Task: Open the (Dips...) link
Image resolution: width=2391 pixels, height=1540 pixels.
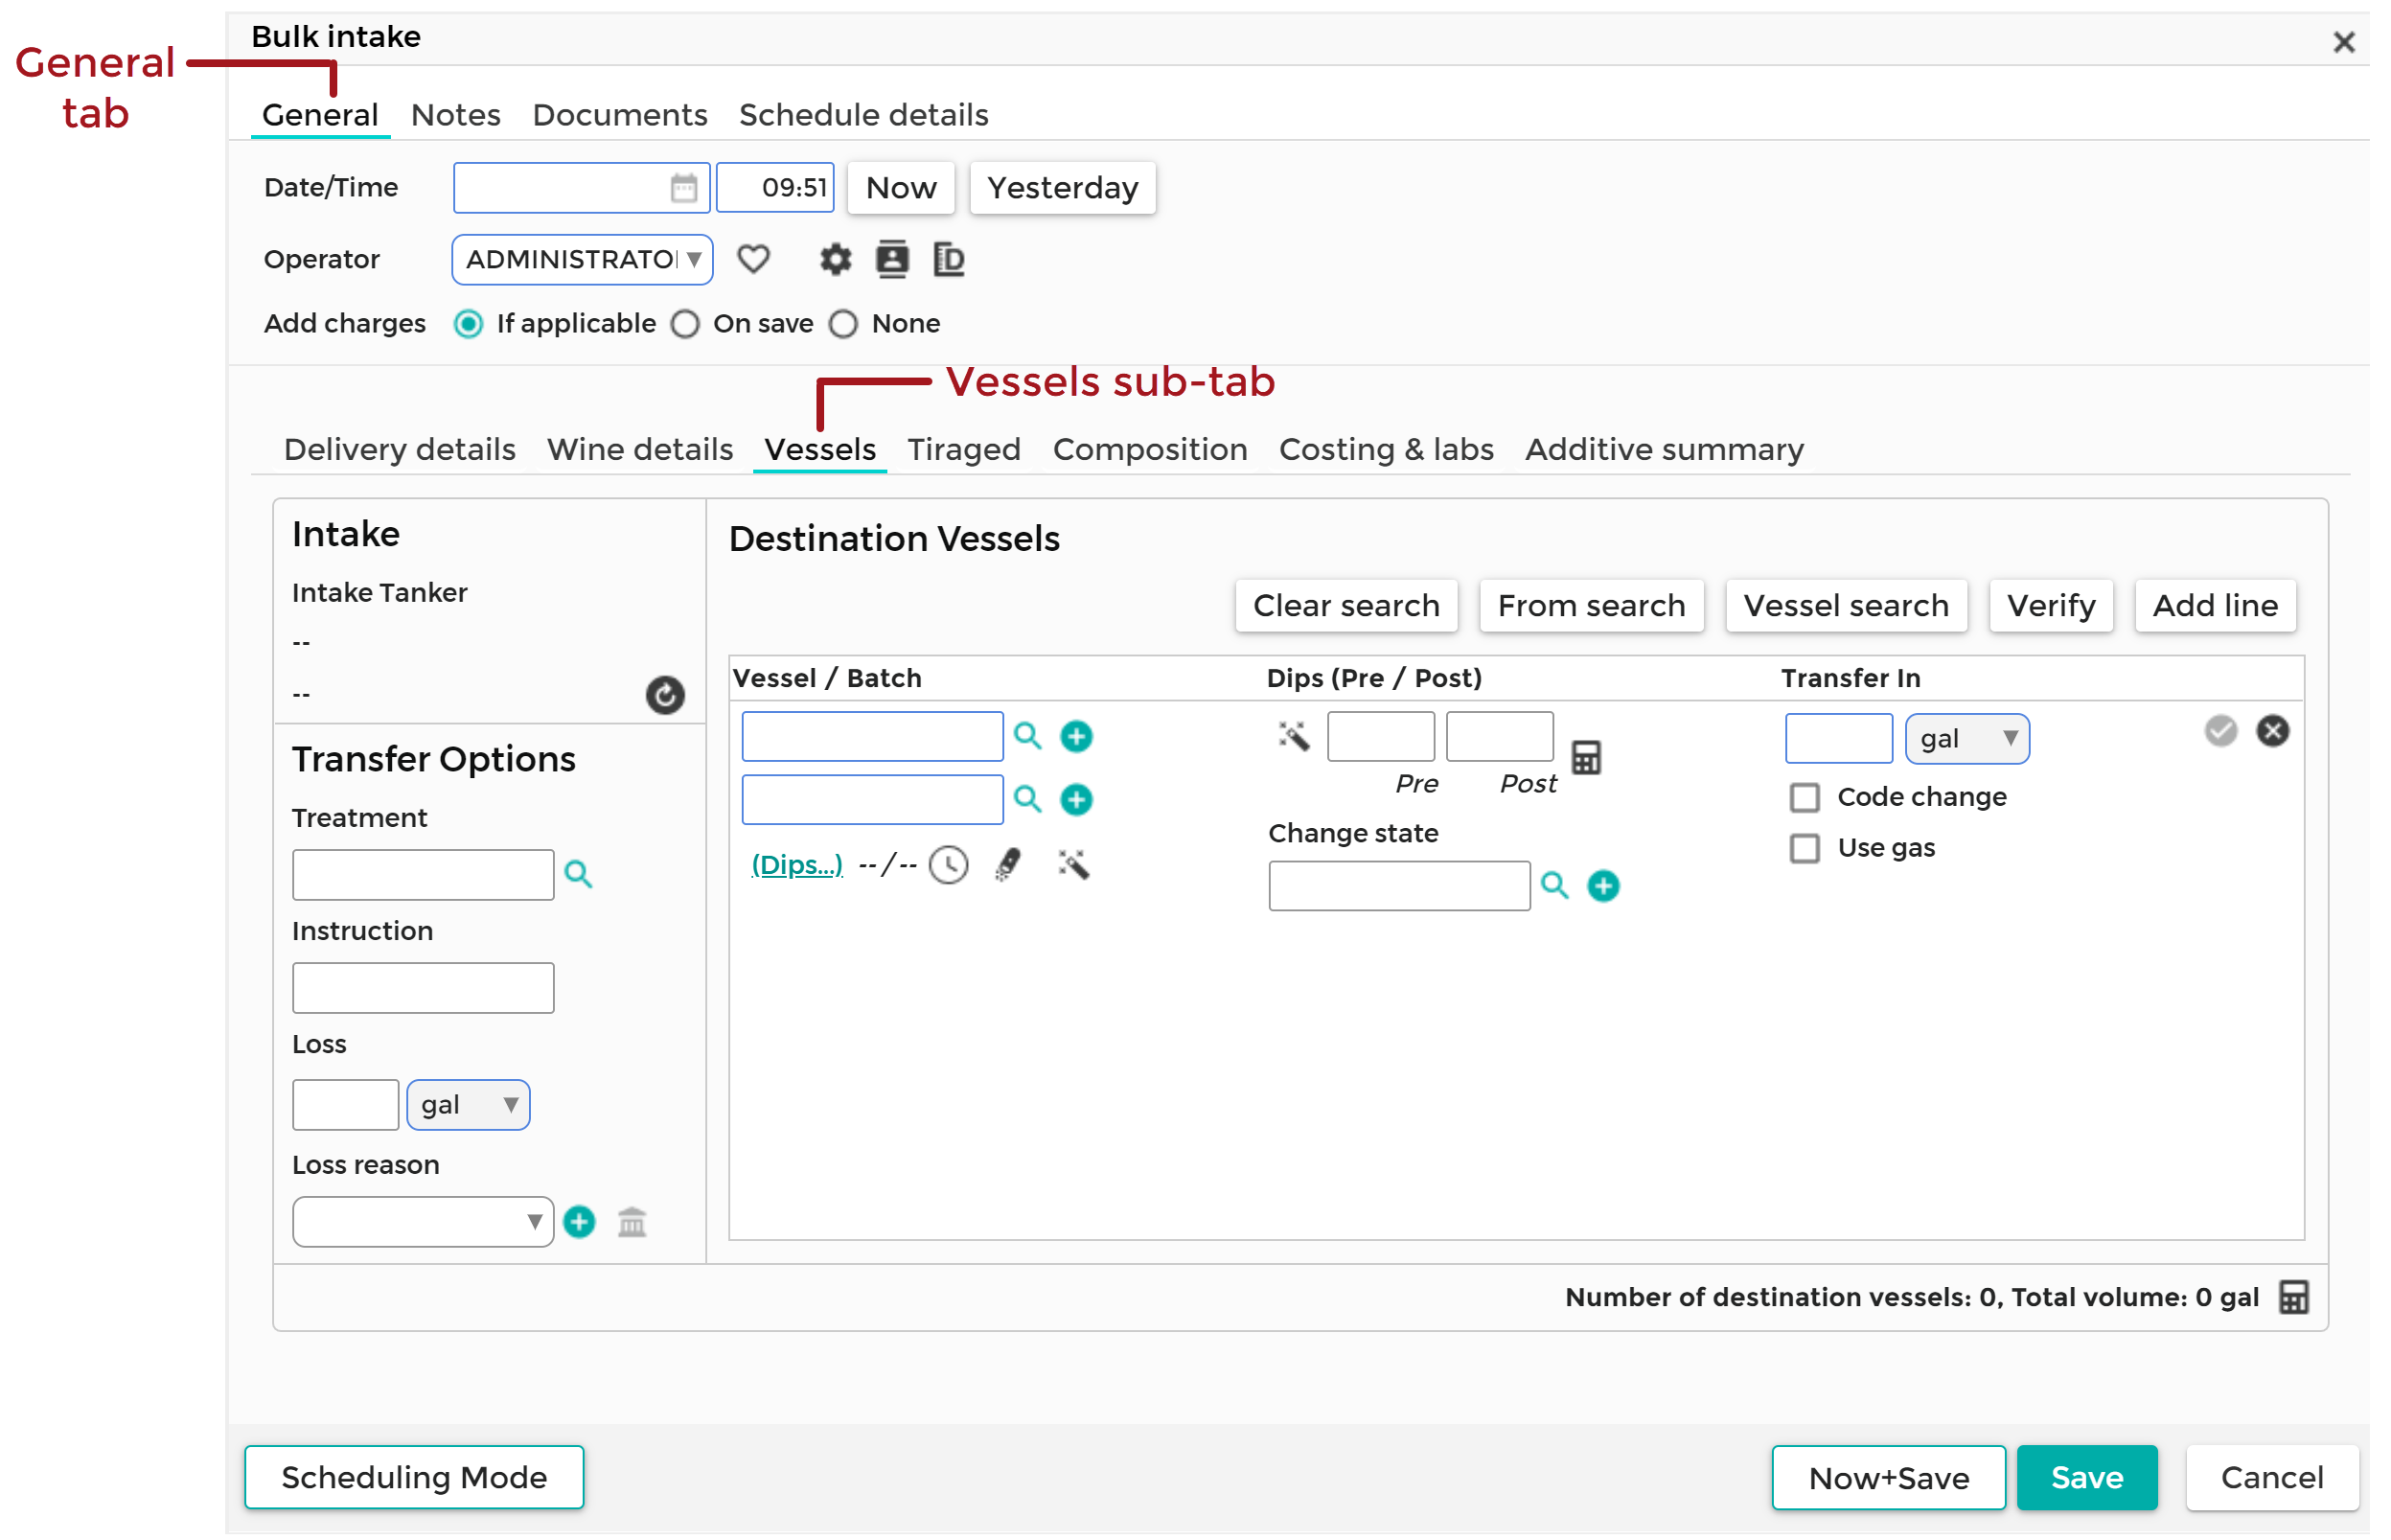Action: tap(797, 864)
